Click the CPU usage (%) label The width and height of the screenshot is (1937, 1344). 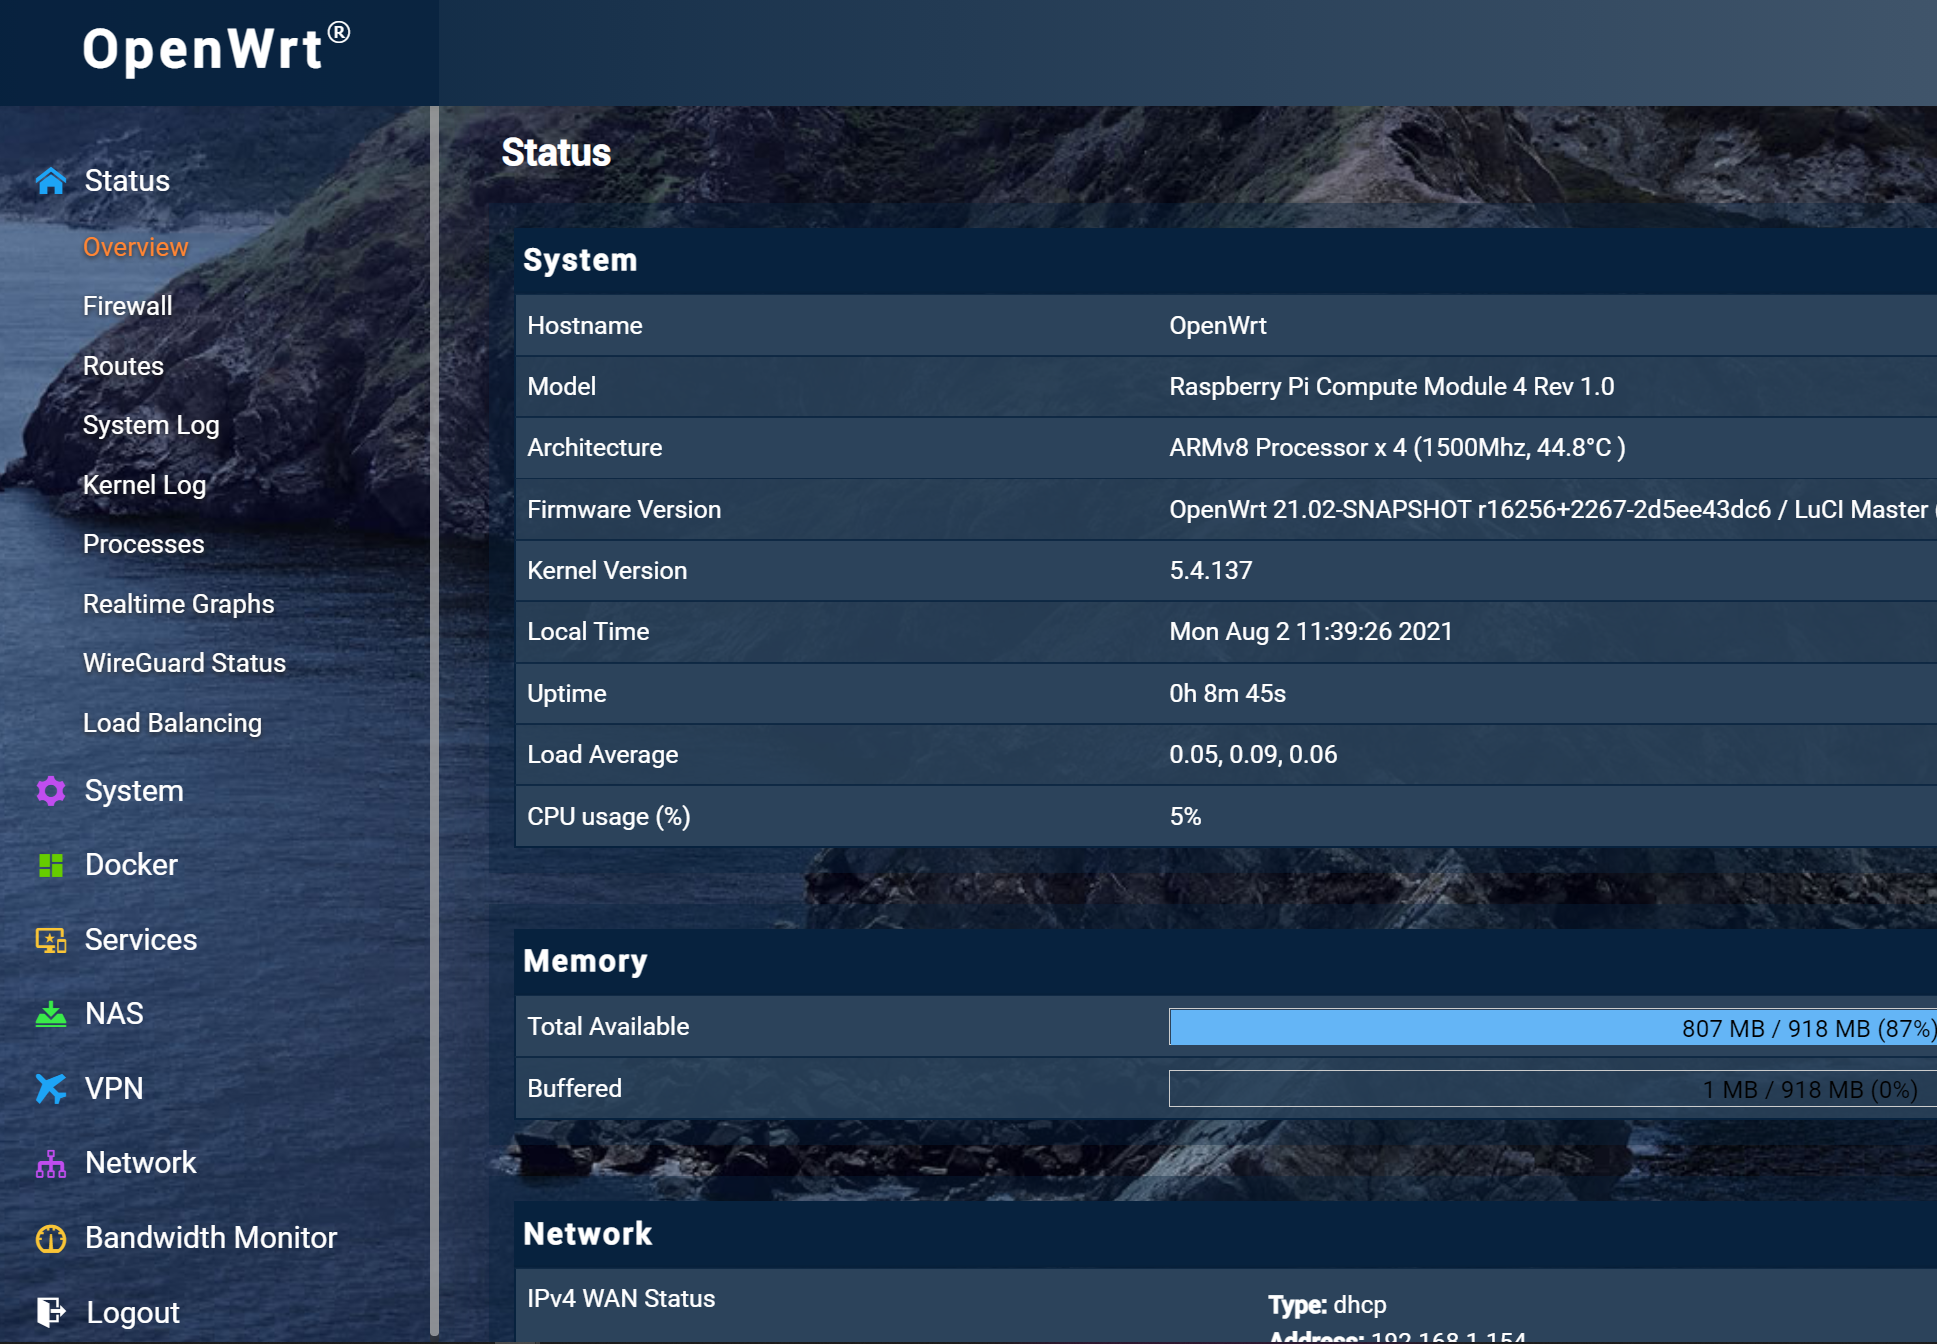click(x=609, y=817)
